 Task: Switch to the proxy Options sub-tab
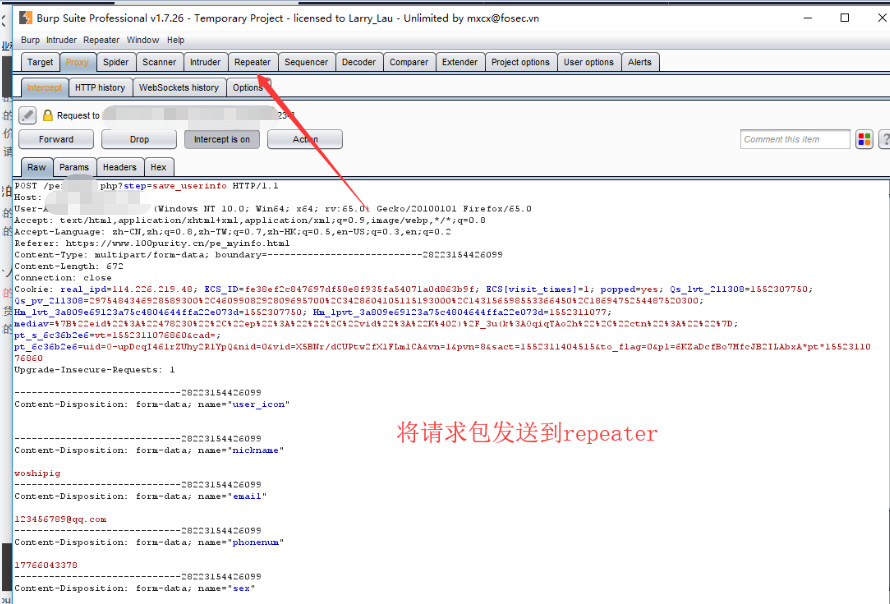[x=248, y=87]
